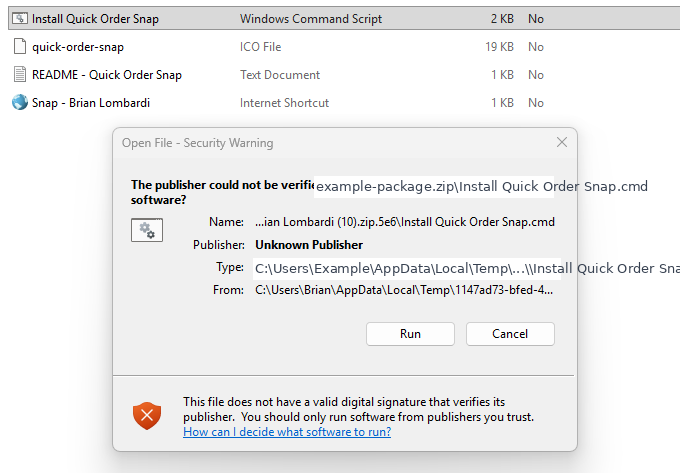Click the Open File - Security Warning title

click(197, 143)
